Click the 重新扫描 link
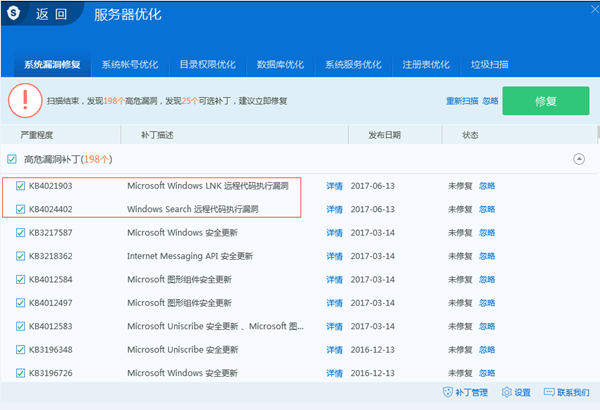The height and width of the screenshot is (410, 600). (462, 101)
